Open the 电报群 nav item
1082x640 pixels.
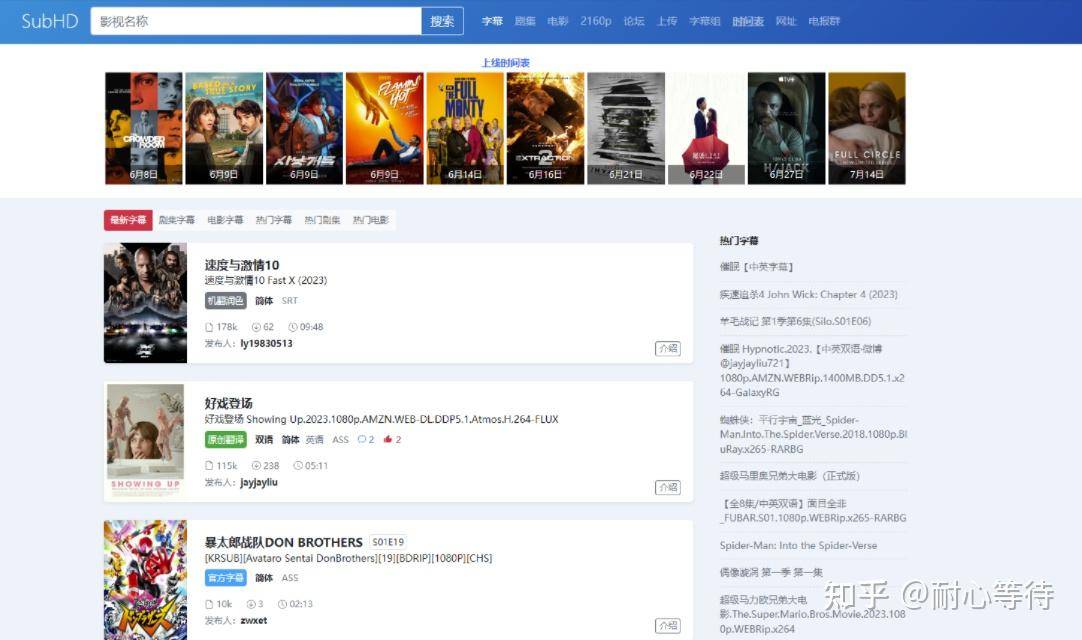824,21
